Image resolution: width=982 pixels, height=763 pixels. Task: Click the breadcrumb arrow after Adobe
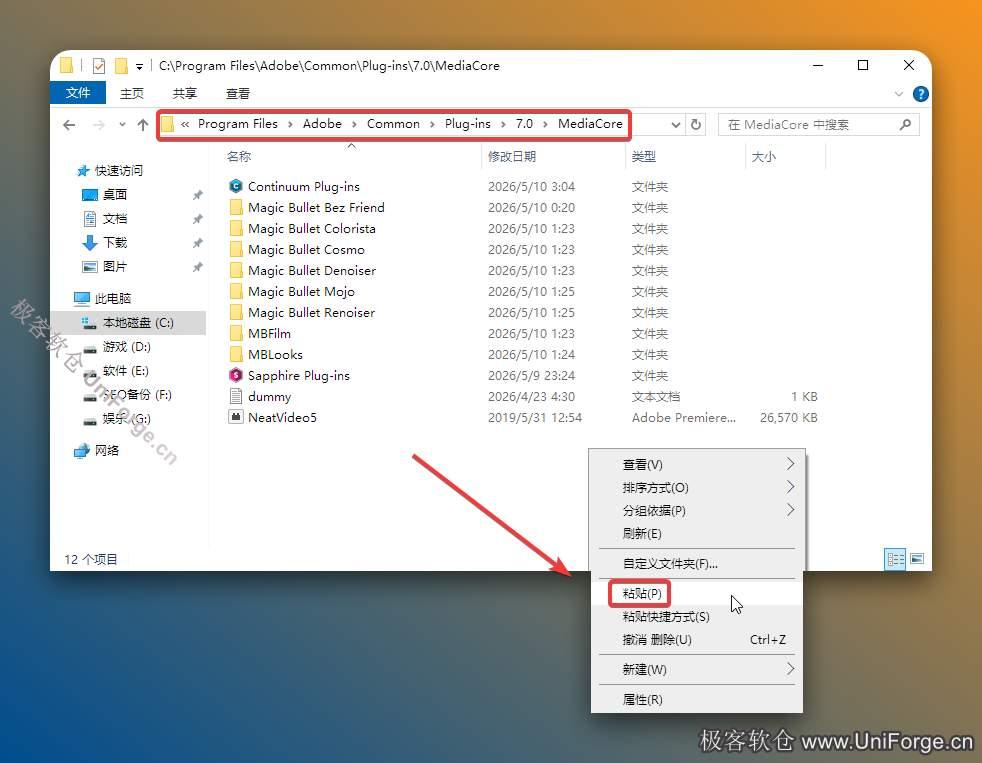(354, 124)
